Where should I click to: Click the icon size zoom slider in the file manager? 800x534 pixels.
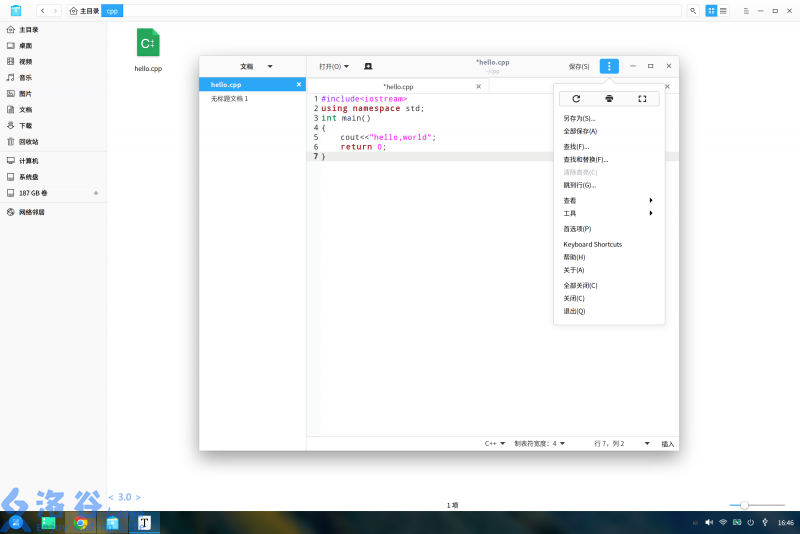point(744,505)
